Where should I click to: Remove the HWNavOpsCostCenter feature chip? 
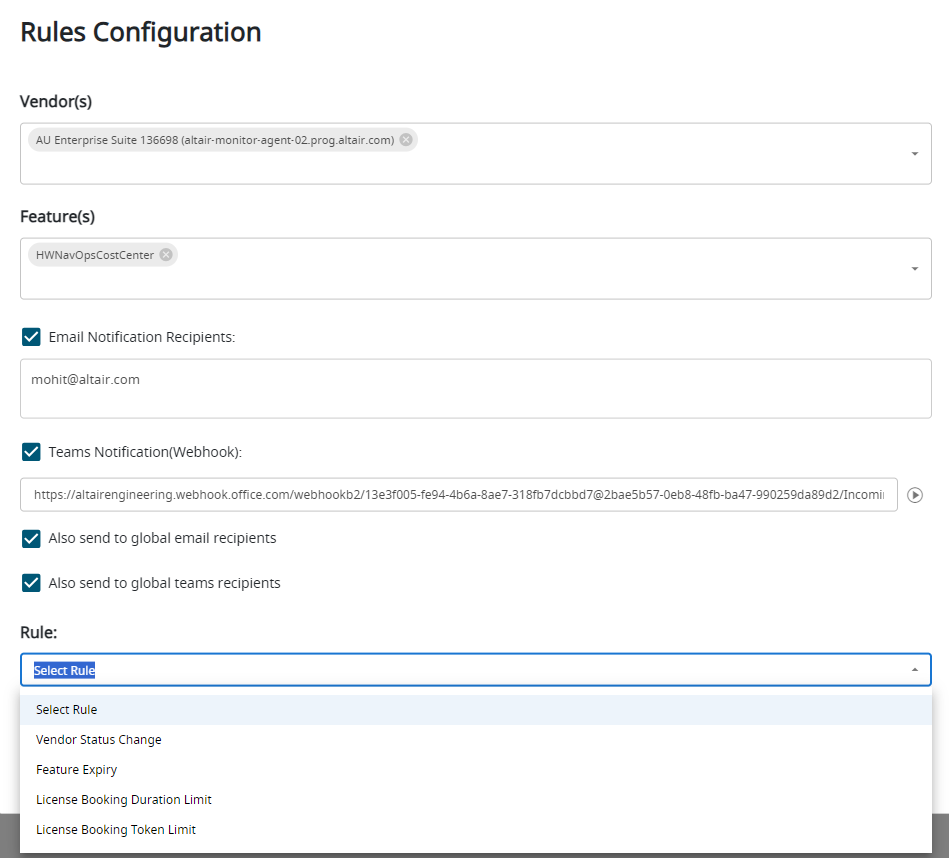pos(166,255)
